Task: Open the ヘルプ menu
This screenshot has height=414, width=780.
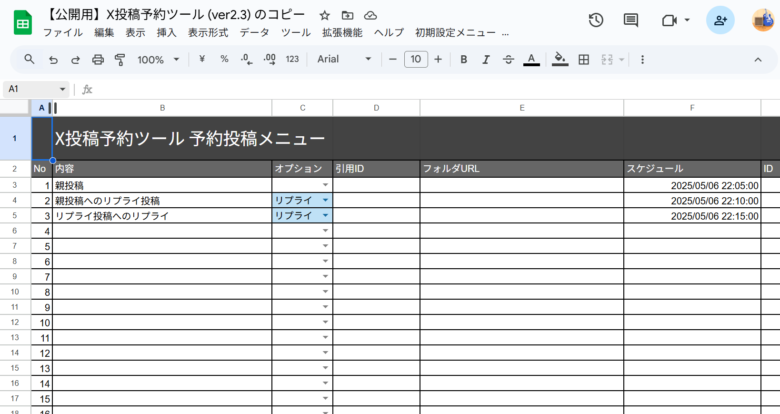Action: click(x=389, y=33)
